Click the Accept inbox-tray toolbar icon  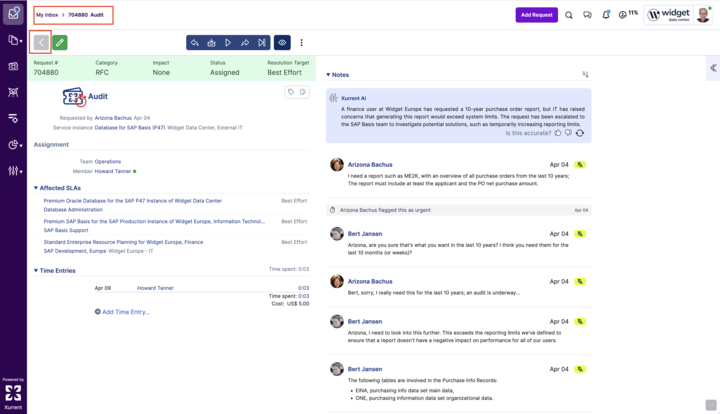211,43
